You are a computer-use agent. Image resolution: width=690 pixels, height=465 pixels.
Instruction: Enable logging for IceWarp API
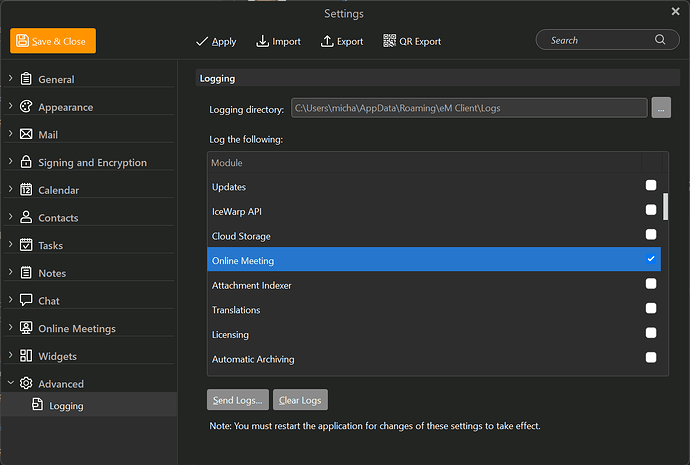point(651,210)
